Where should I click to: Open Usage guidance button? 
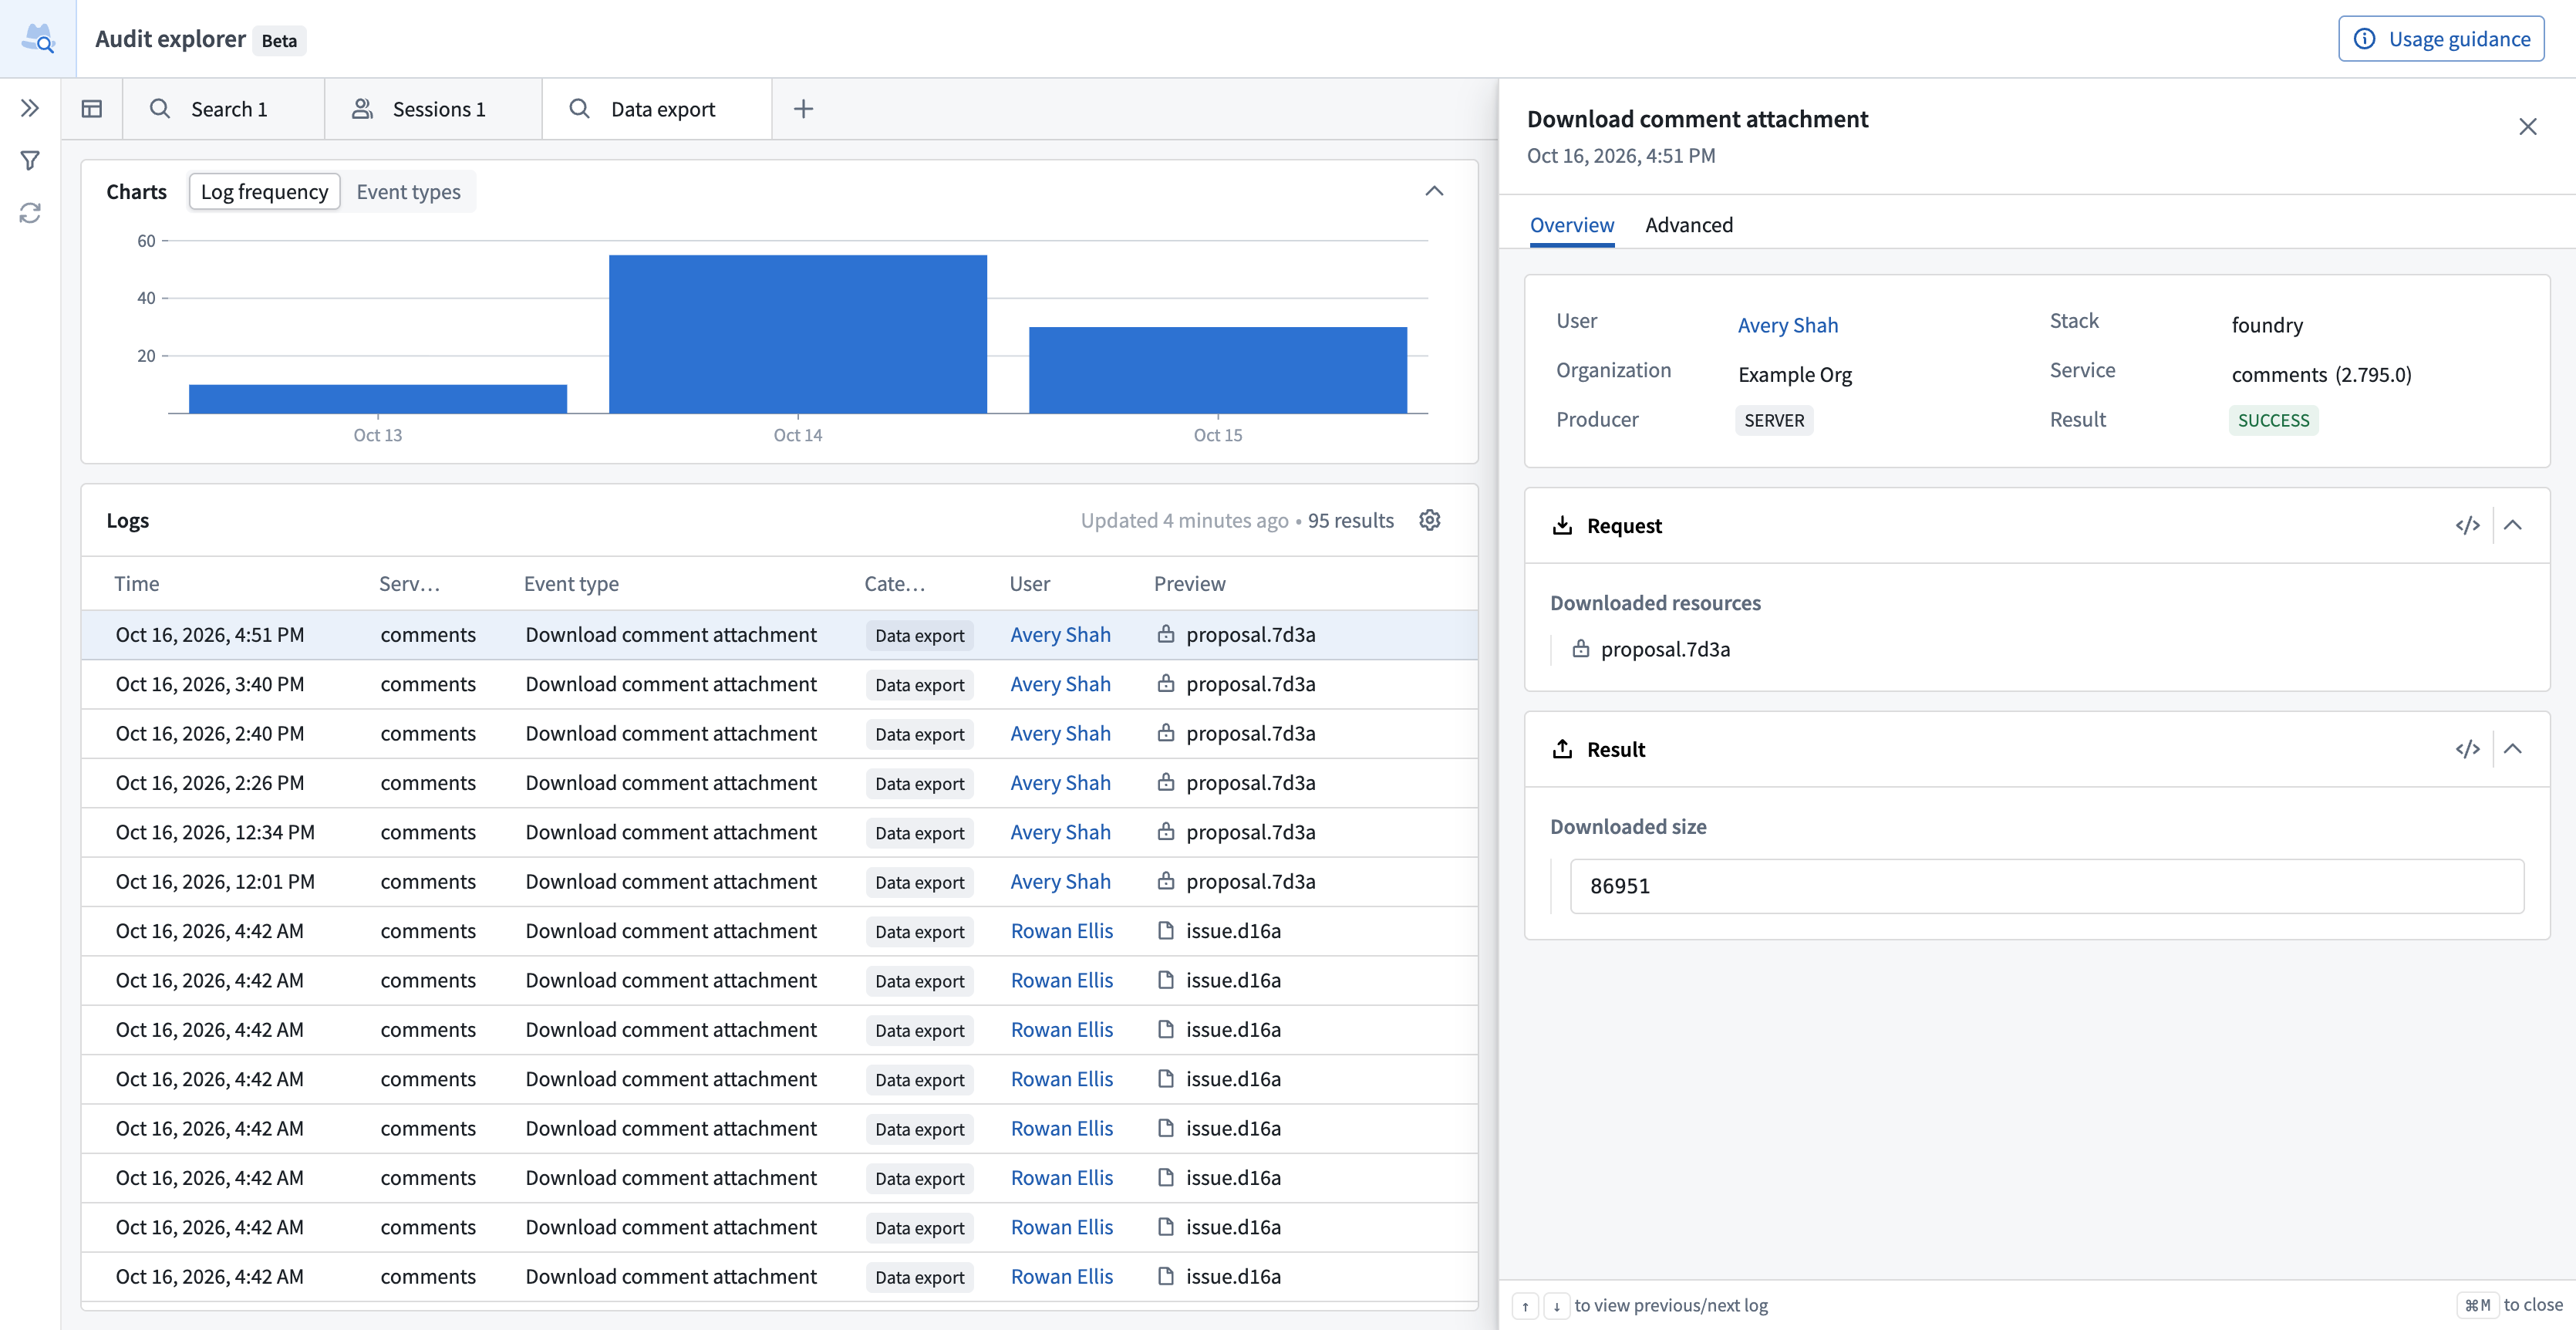coord(2441,39)
